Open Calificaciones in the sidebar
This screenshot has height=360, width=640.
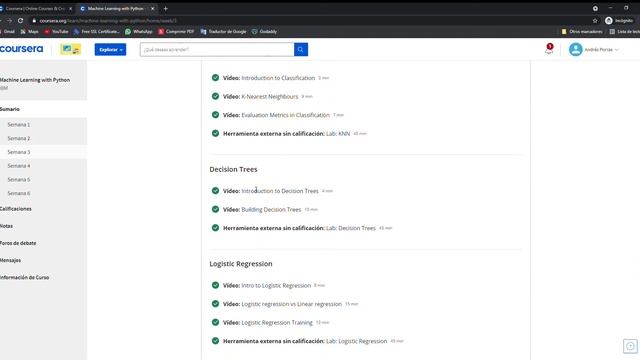pos(16,209)
